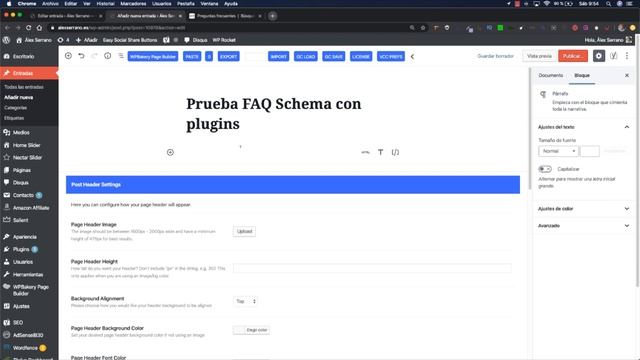Viewport: 640px width, 360px height.
Task: Switch to the Documento tab
Action: 551,76
